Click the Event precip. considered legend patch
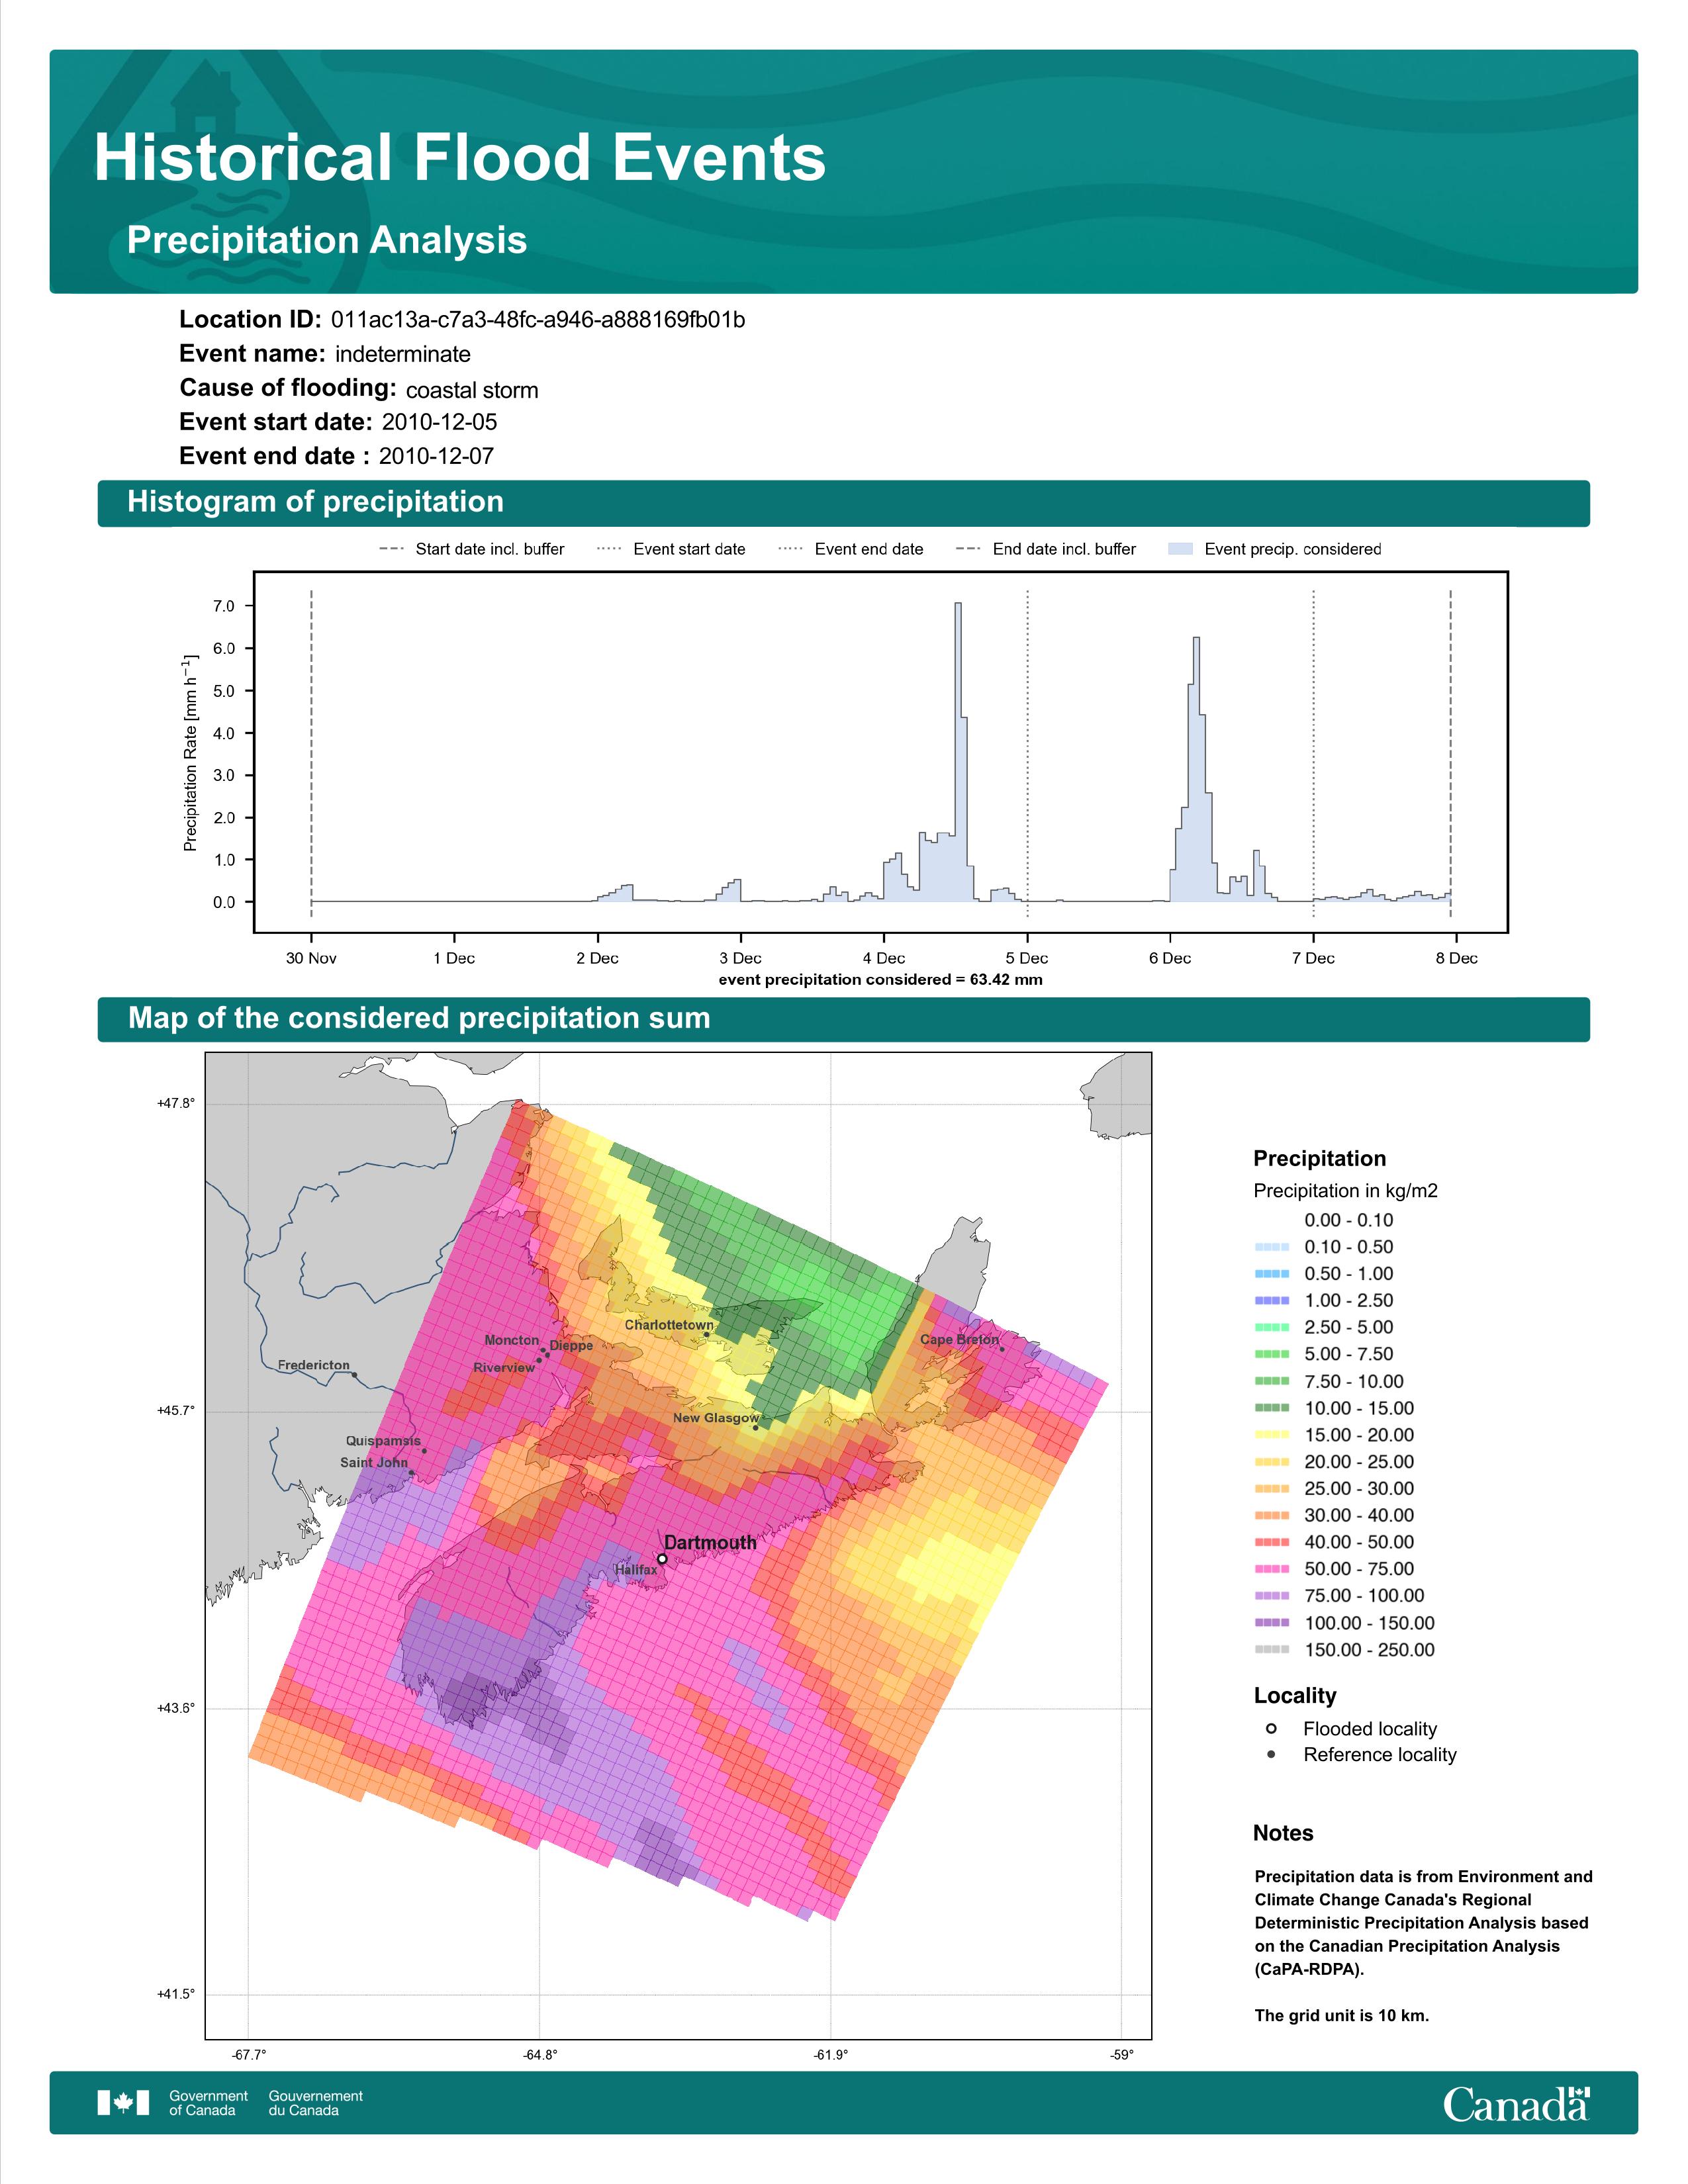This screenshot has width=1688, height=2184. pyautogui.click(x=1180, y=549)
